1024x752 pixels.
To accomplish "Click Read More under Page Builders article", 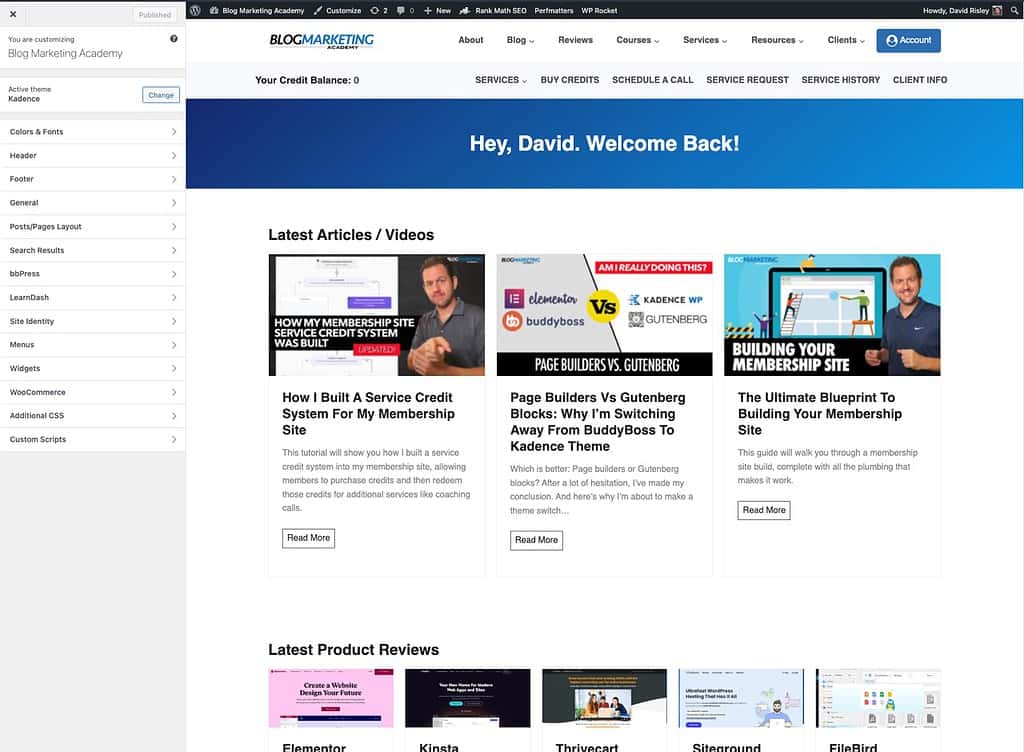I will click(536, 540).
